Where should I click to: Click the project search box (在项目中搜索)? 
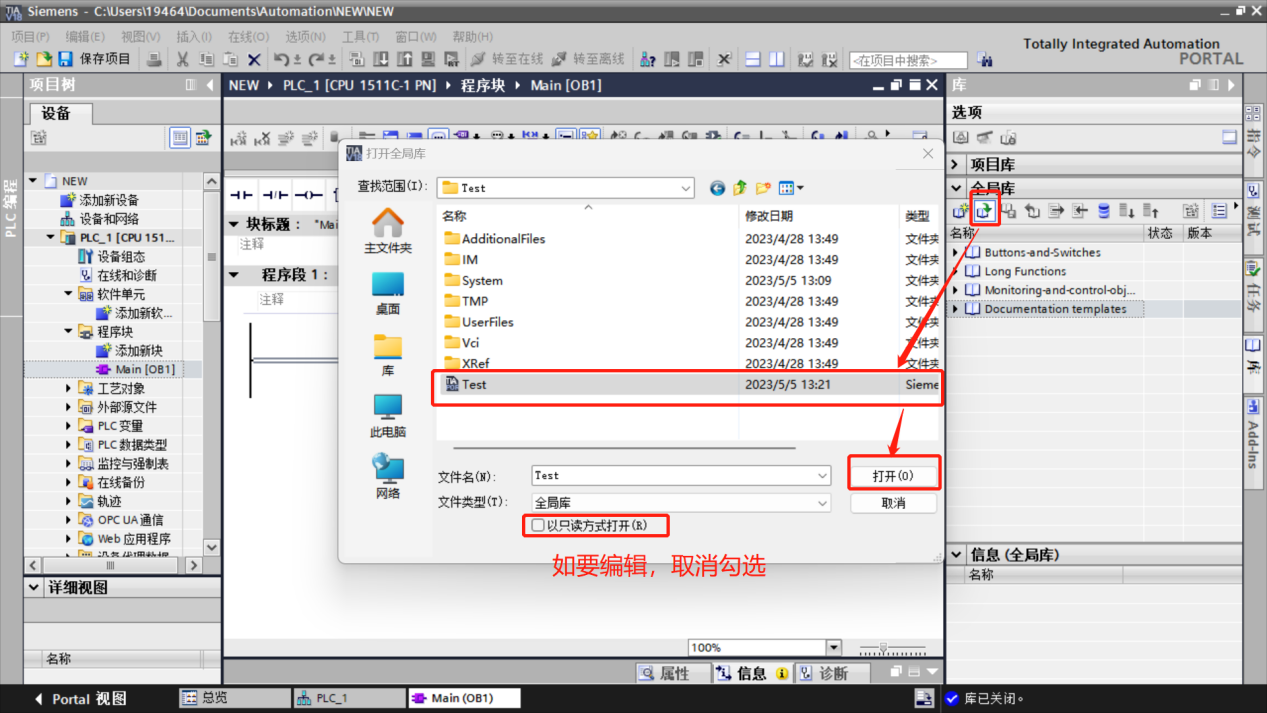[x=908, y=60]
